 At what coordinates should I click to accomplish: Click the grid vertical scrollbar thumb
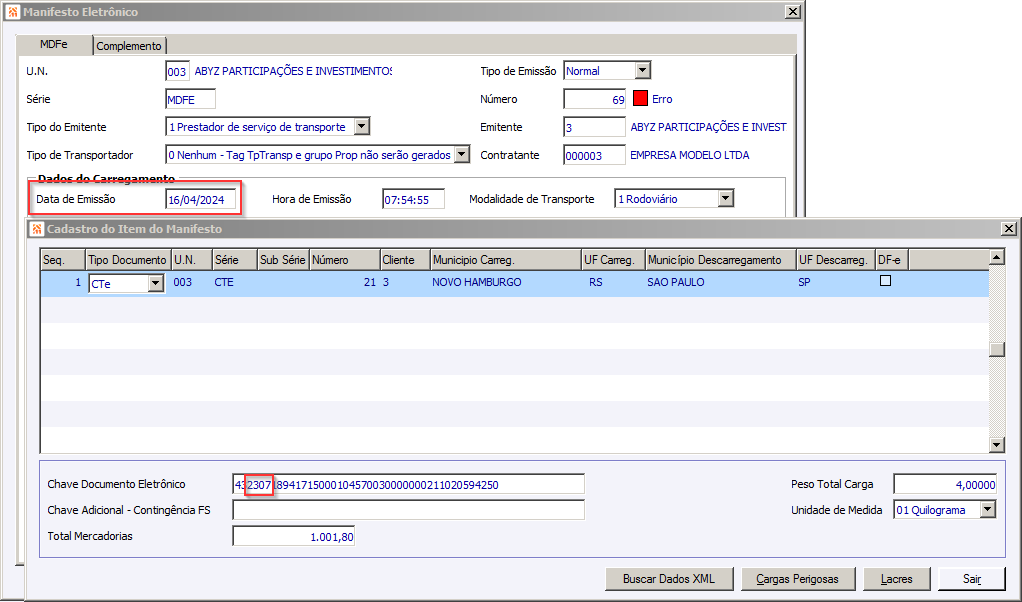996,349
